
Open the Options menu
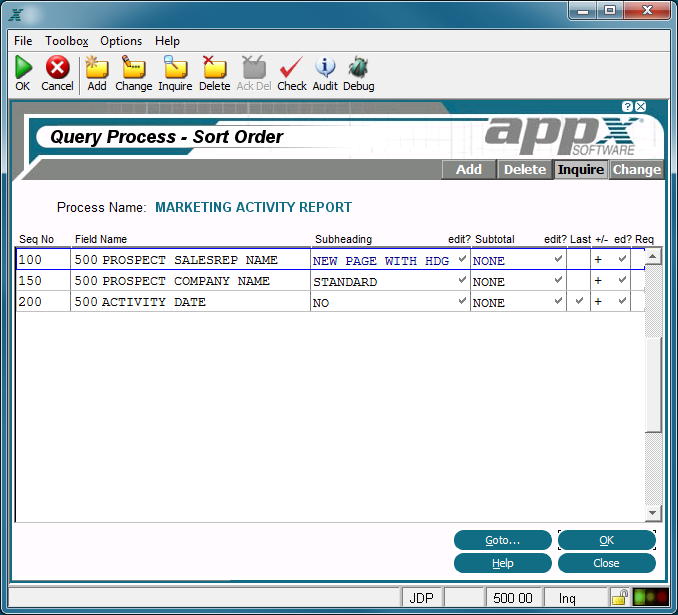tap(121, 41)
